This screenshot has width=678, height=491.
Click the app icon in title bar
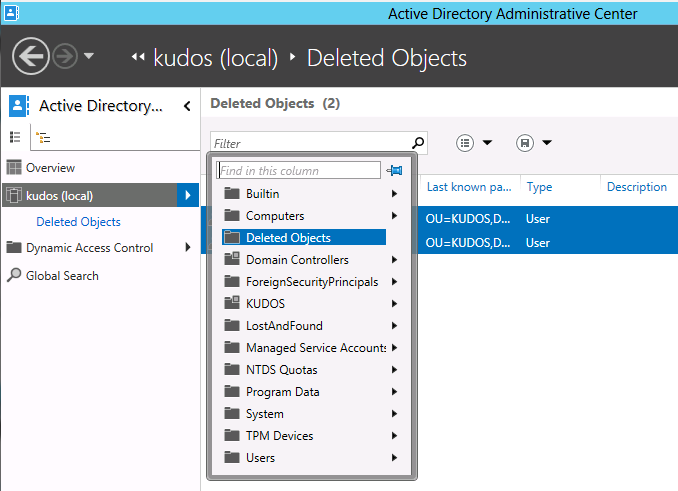coord(11,13)
